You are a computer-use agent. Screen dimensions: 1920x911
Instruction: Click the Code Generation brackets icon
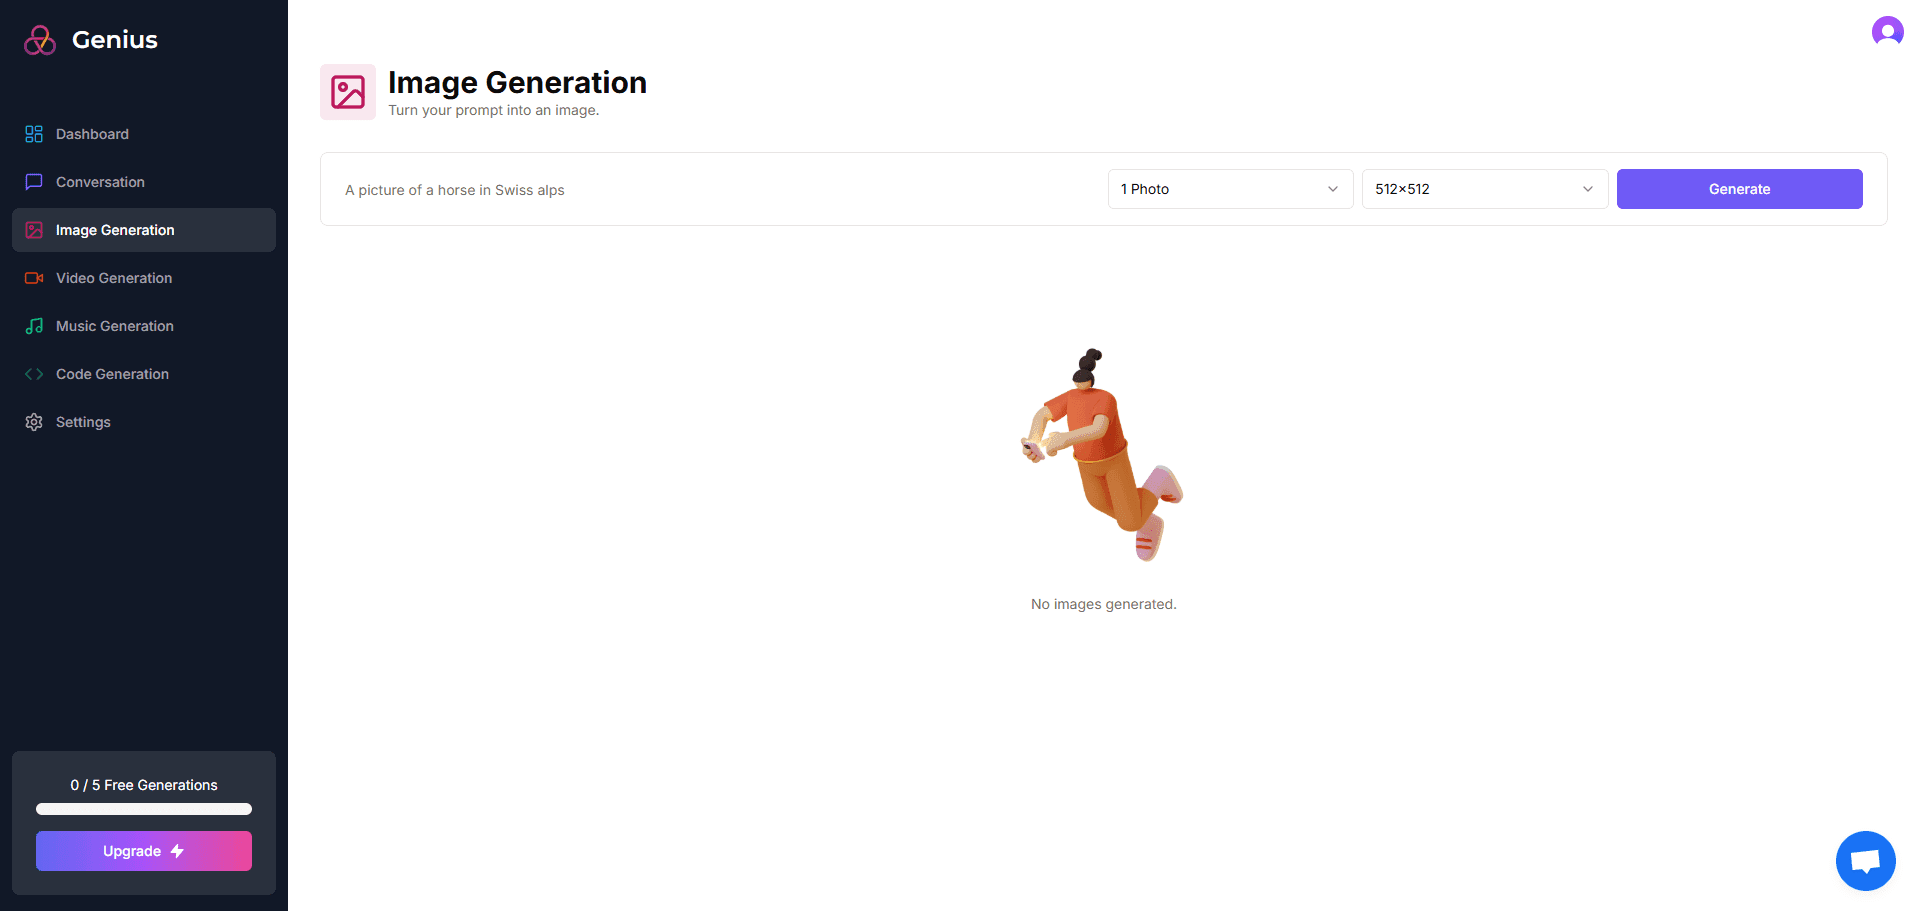pos(34,374)
